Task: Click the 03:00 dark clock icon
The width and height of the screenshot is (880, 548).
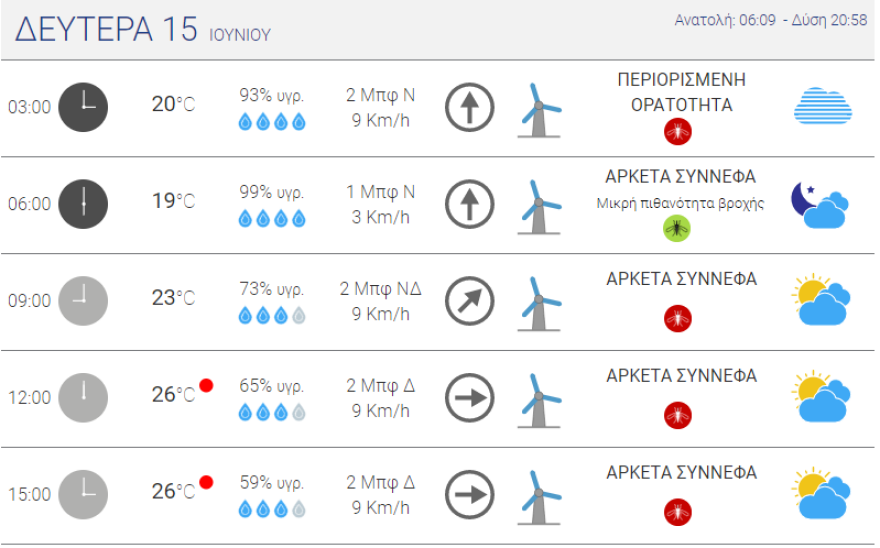Action: coord(83,107)
